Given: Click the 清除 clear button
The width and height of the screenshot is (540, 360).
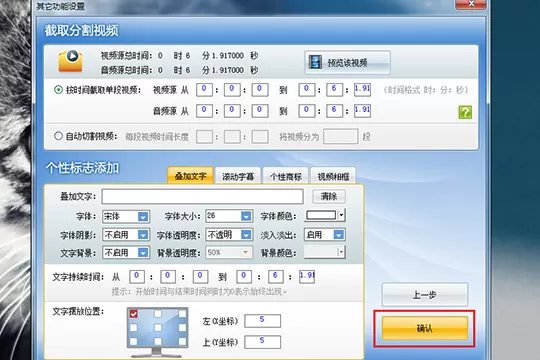Looking at the screenshot, I should point(329,196).
